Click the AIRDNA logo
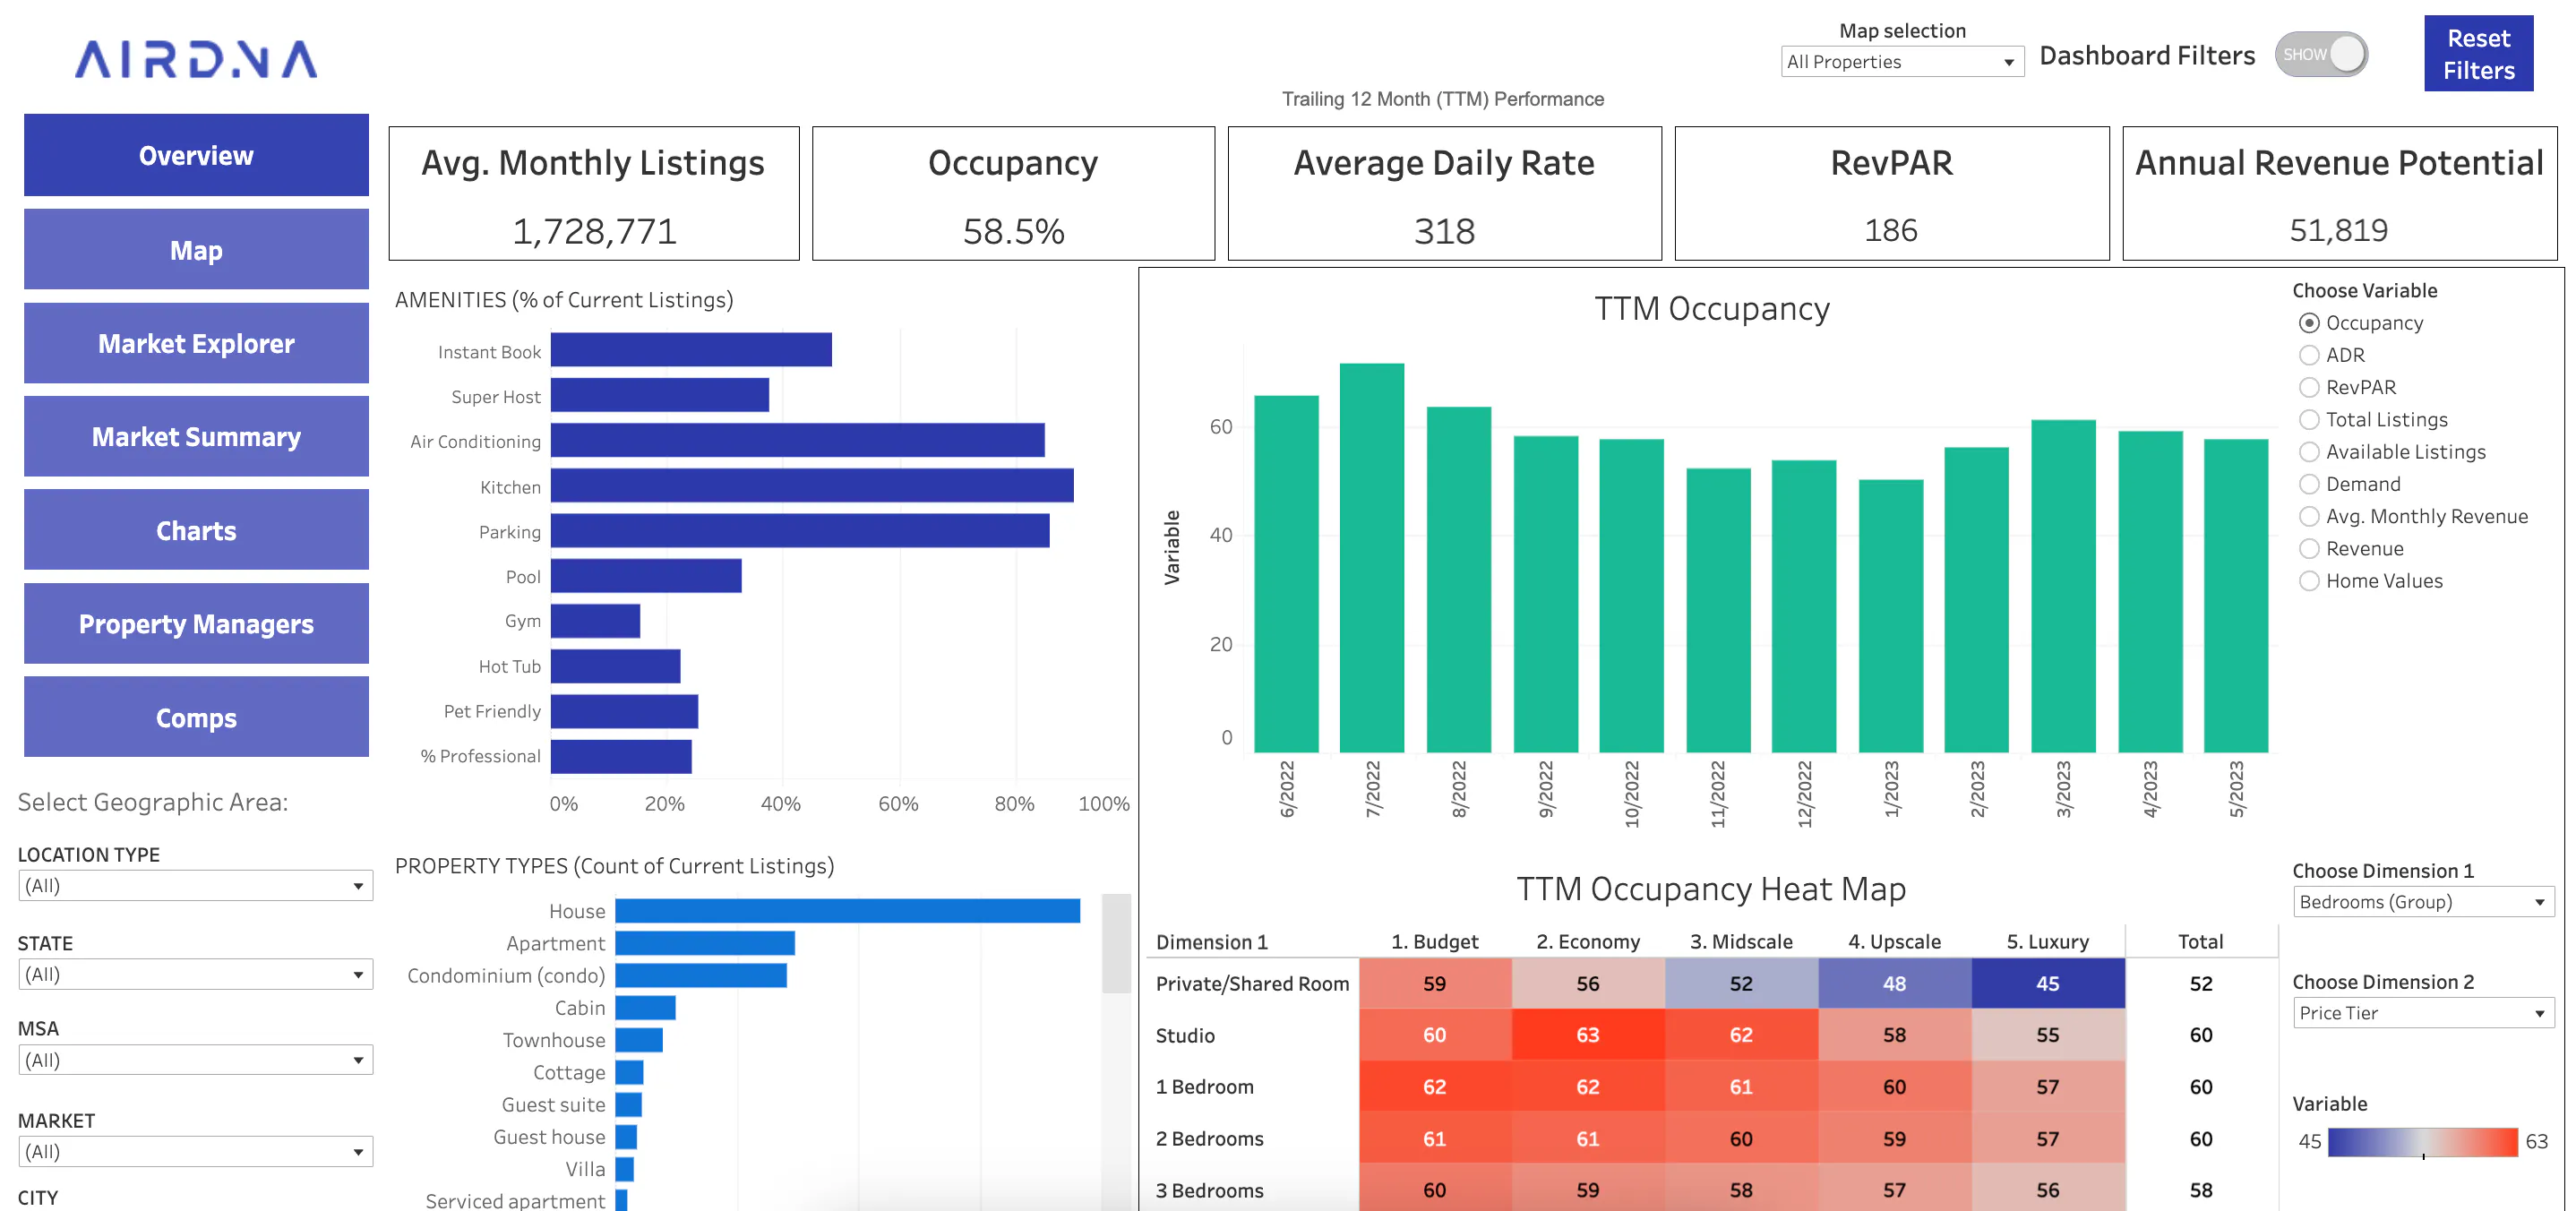2576x1211 pixels. (196, 60)
